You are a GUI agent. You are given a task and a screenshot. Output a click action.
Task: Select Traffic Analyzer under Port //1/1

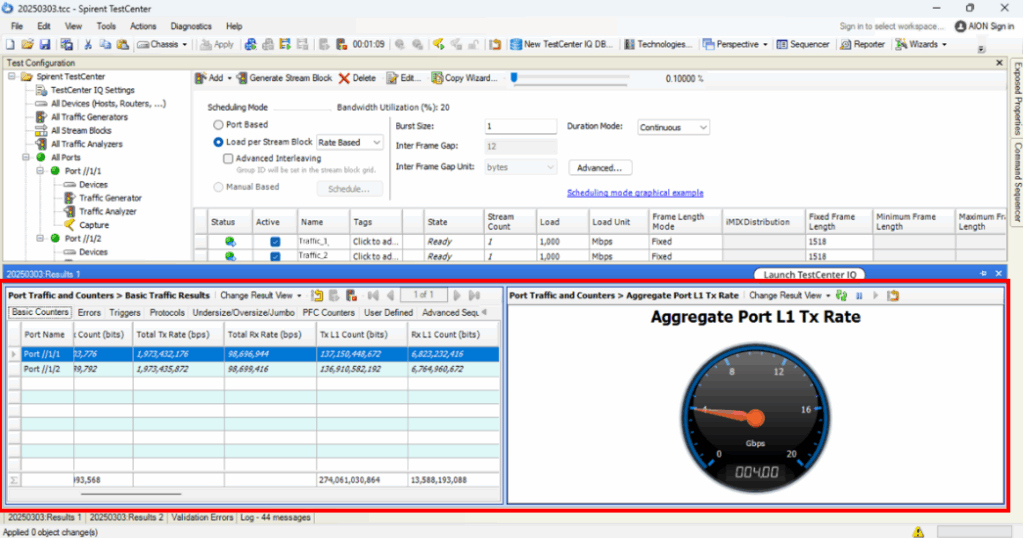click(108, 212)
